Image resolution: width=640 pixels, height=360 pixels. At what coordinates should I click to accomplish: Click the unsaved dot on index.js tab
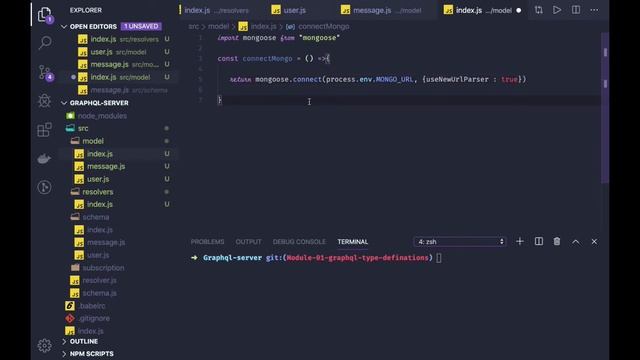(x=519, y=11)
